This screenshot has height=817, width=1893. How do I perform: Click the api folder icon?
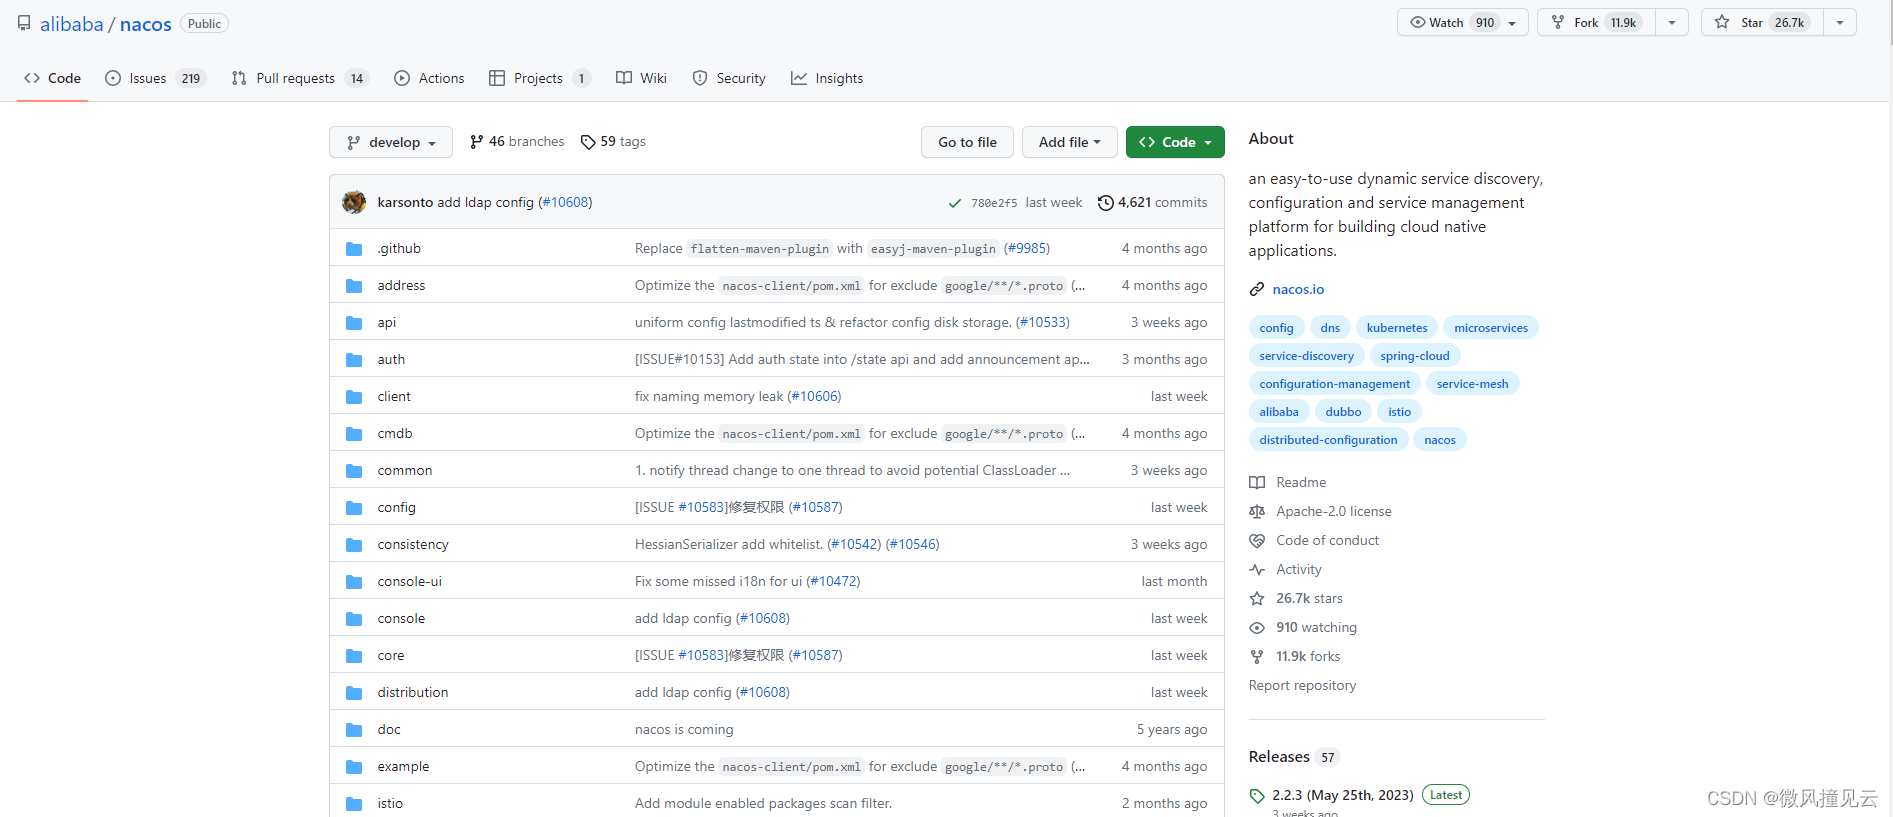coord(354,323)
